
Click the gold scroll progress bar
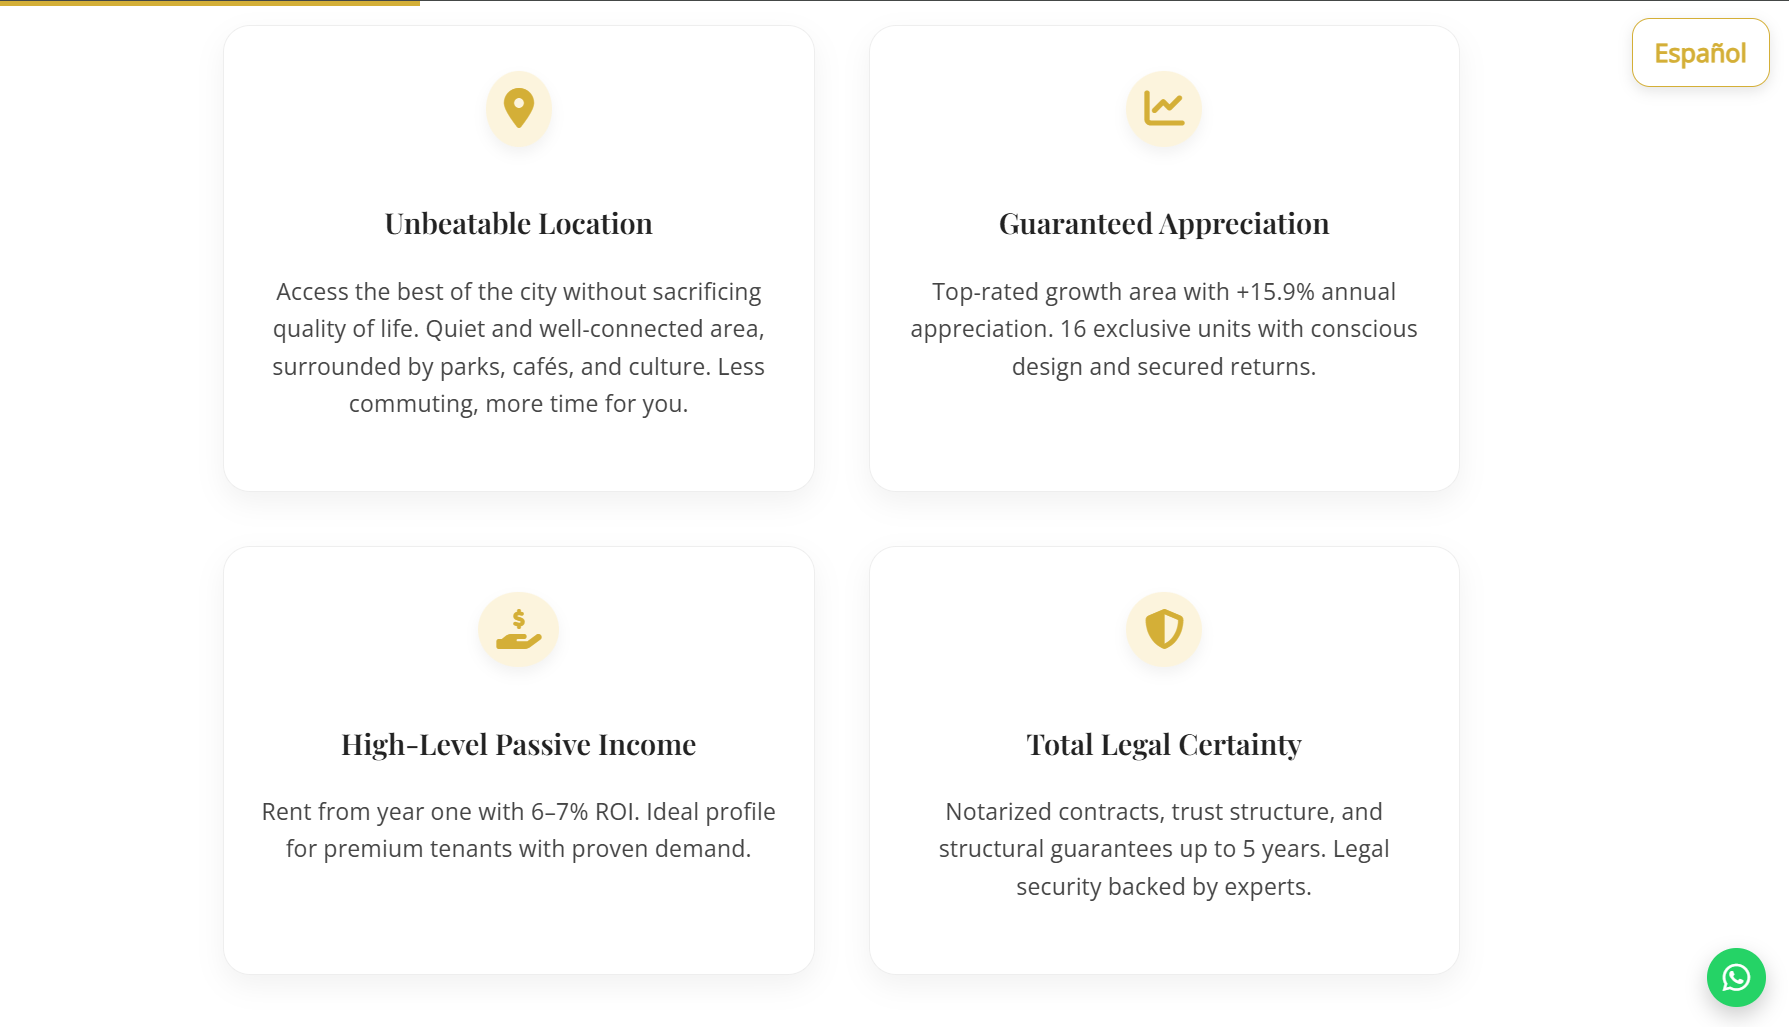click(x=210, y=3)
